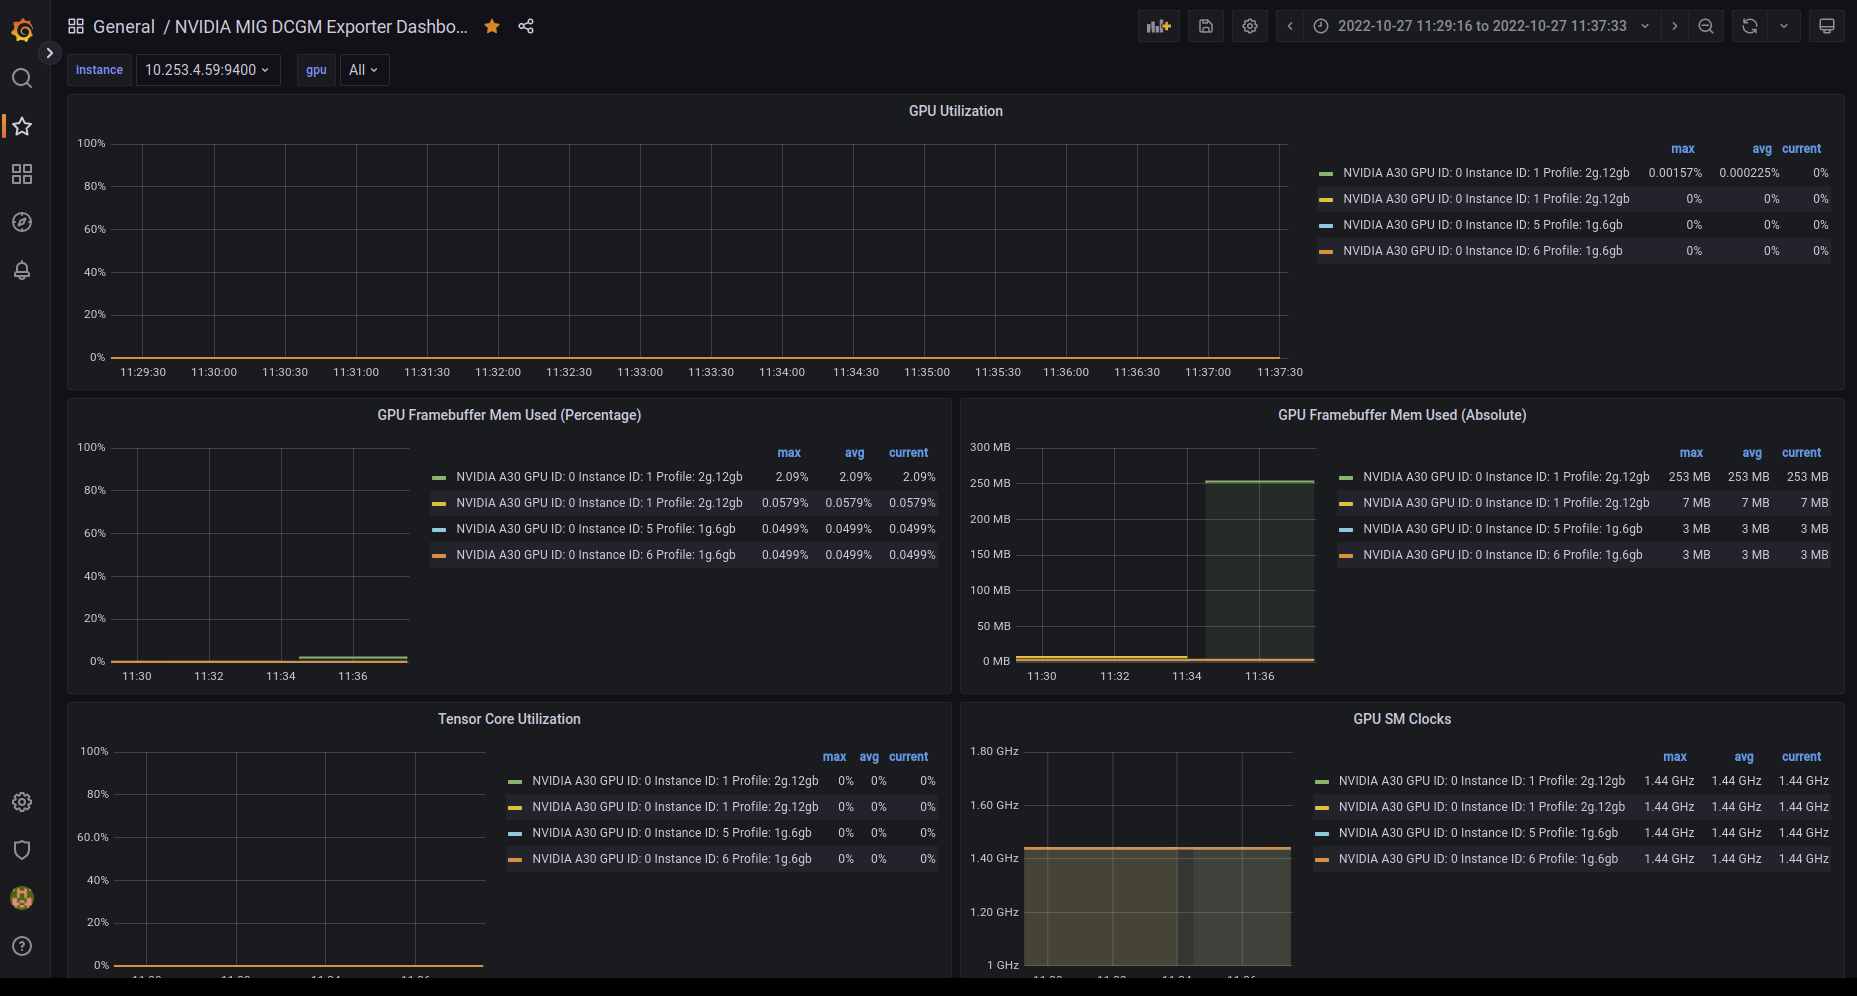Toggle Instance ID: 6 series in GPU SM Clocks legend

point(1478,859)
